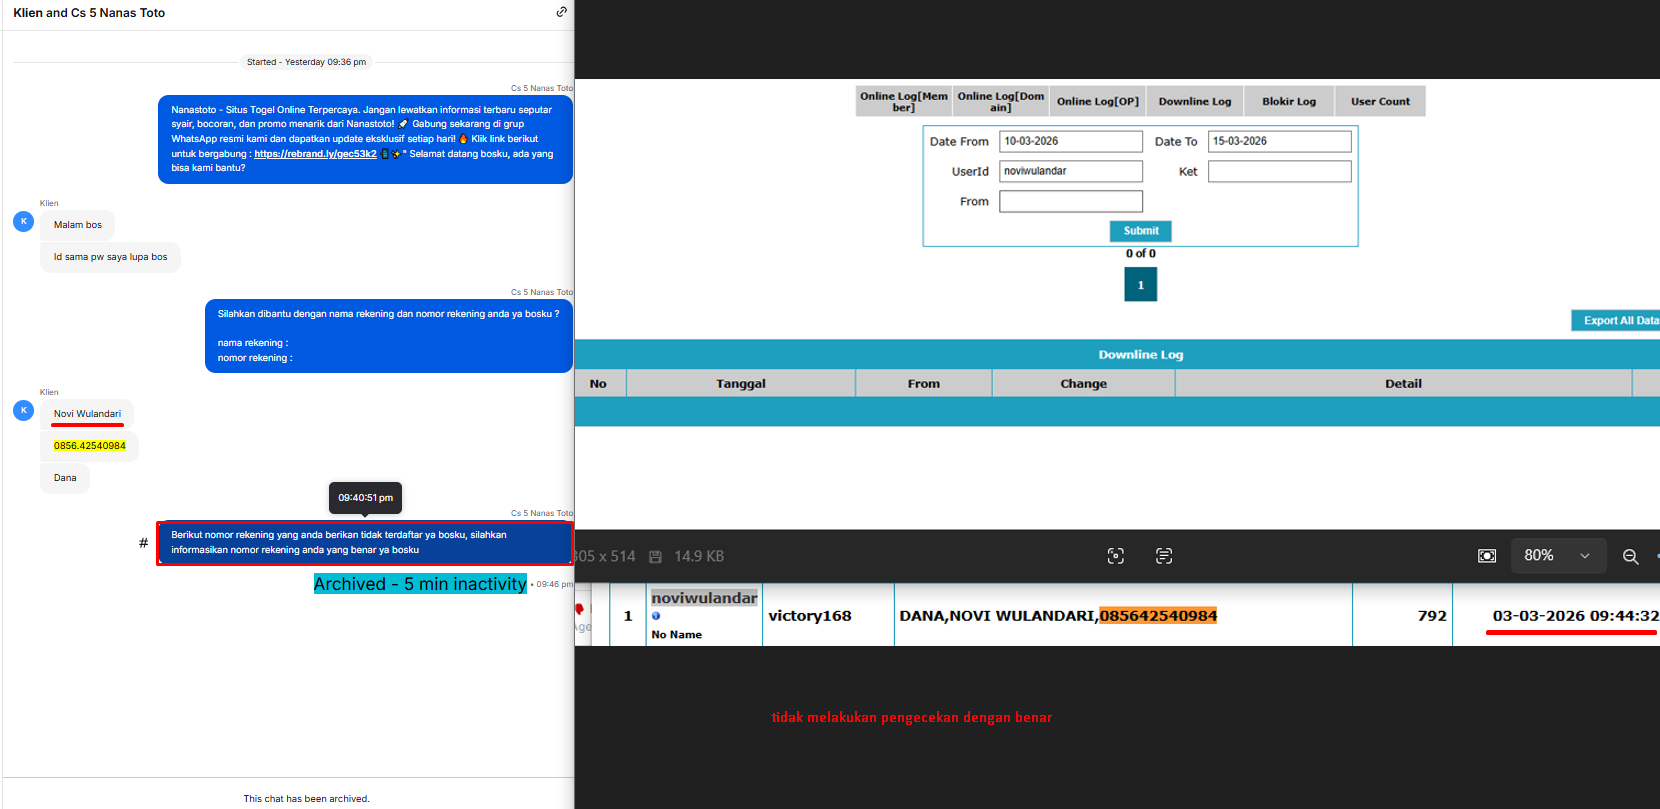Click the 'Downline Log' table title bar
1660x809 pixels.
[x=1117, y=355]
